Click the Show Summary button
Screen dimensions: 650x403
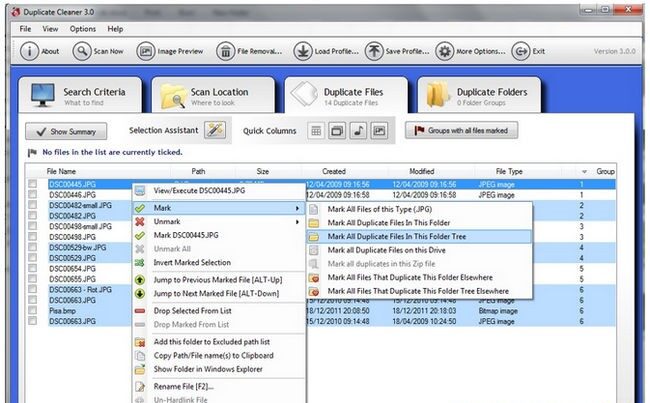tap(66, 131)
